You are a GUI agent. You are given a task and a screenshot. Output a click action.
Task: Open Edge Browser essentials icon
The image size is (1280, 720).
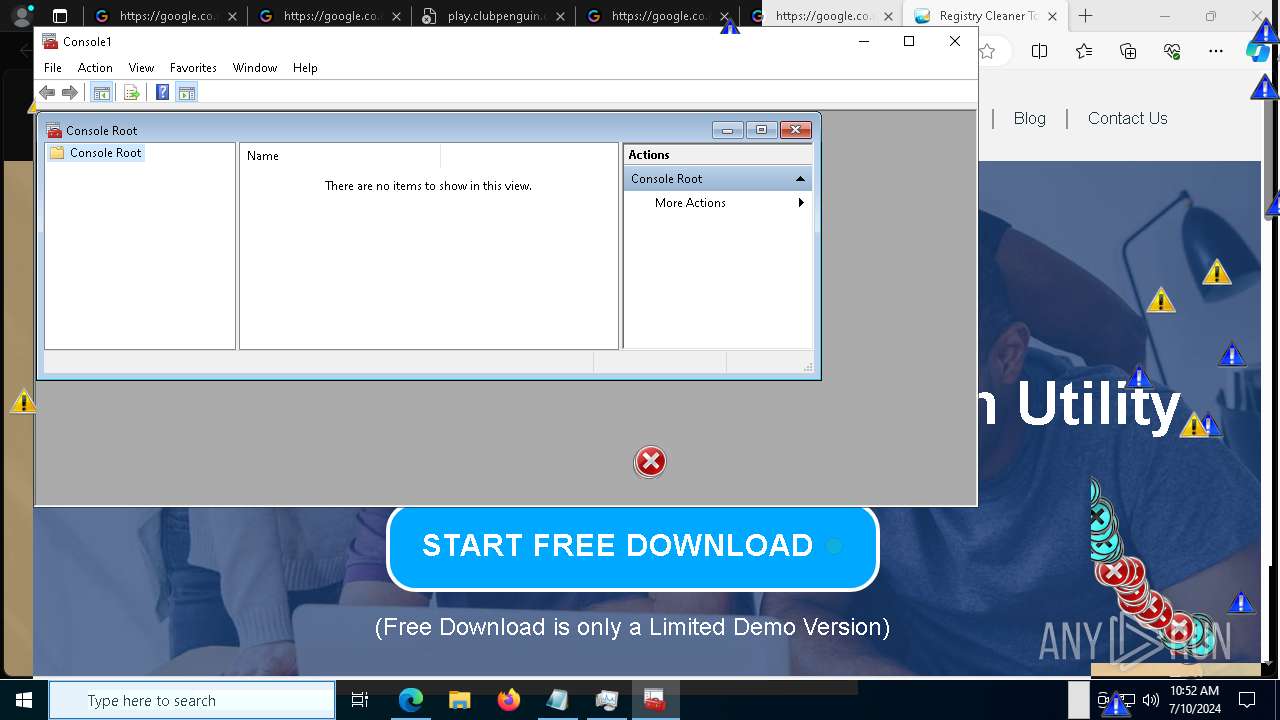(1172, 52)
